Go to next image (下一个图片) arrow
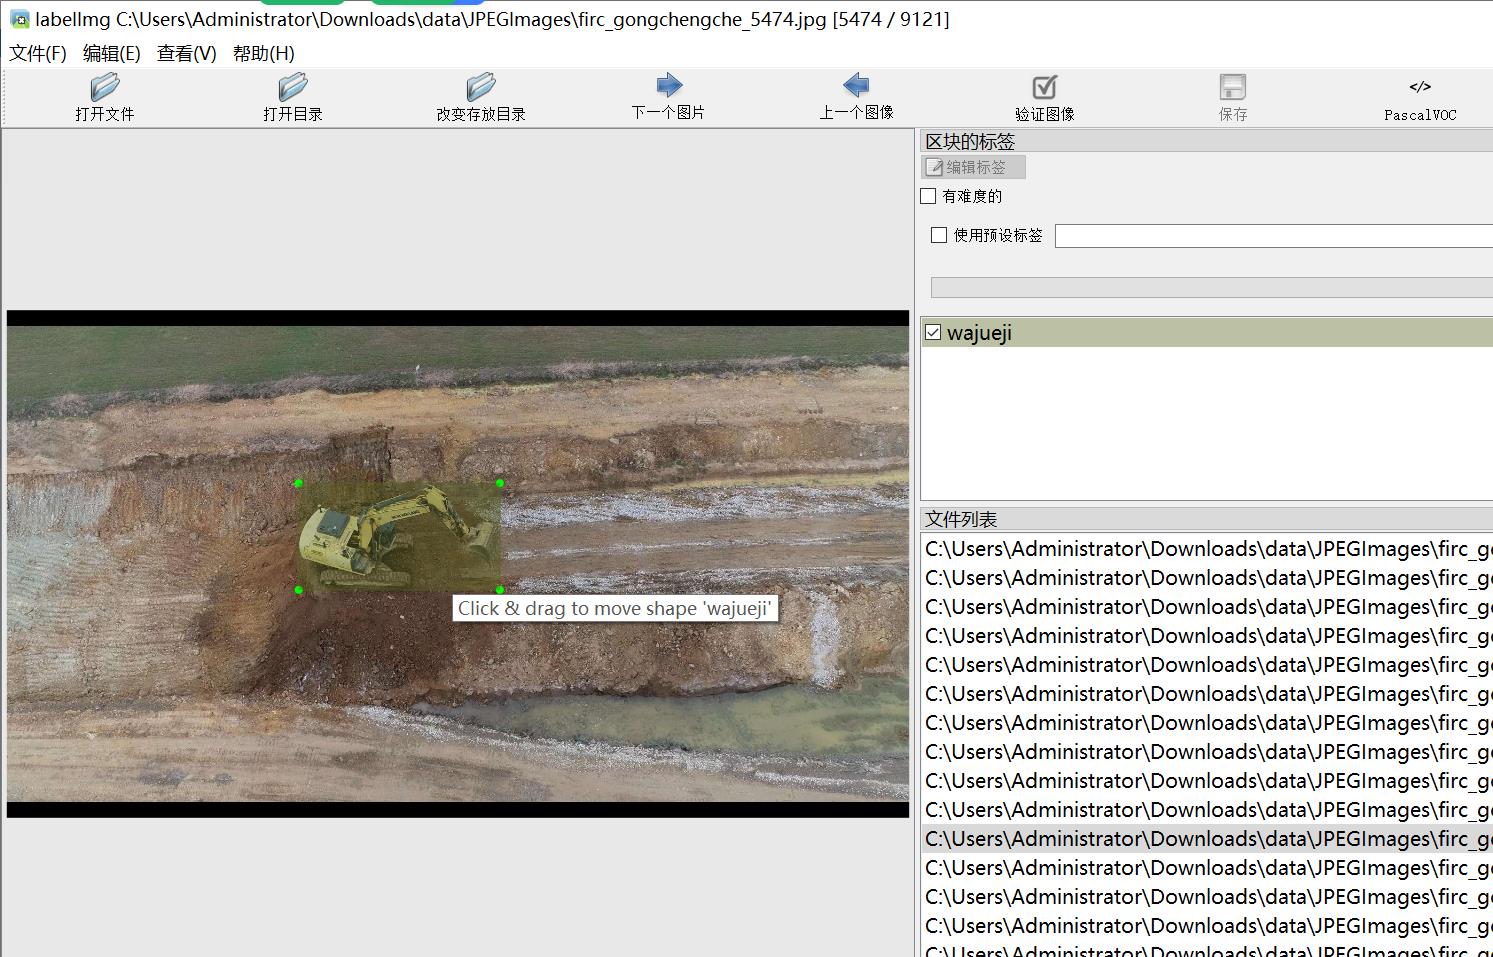 point(668,86)
